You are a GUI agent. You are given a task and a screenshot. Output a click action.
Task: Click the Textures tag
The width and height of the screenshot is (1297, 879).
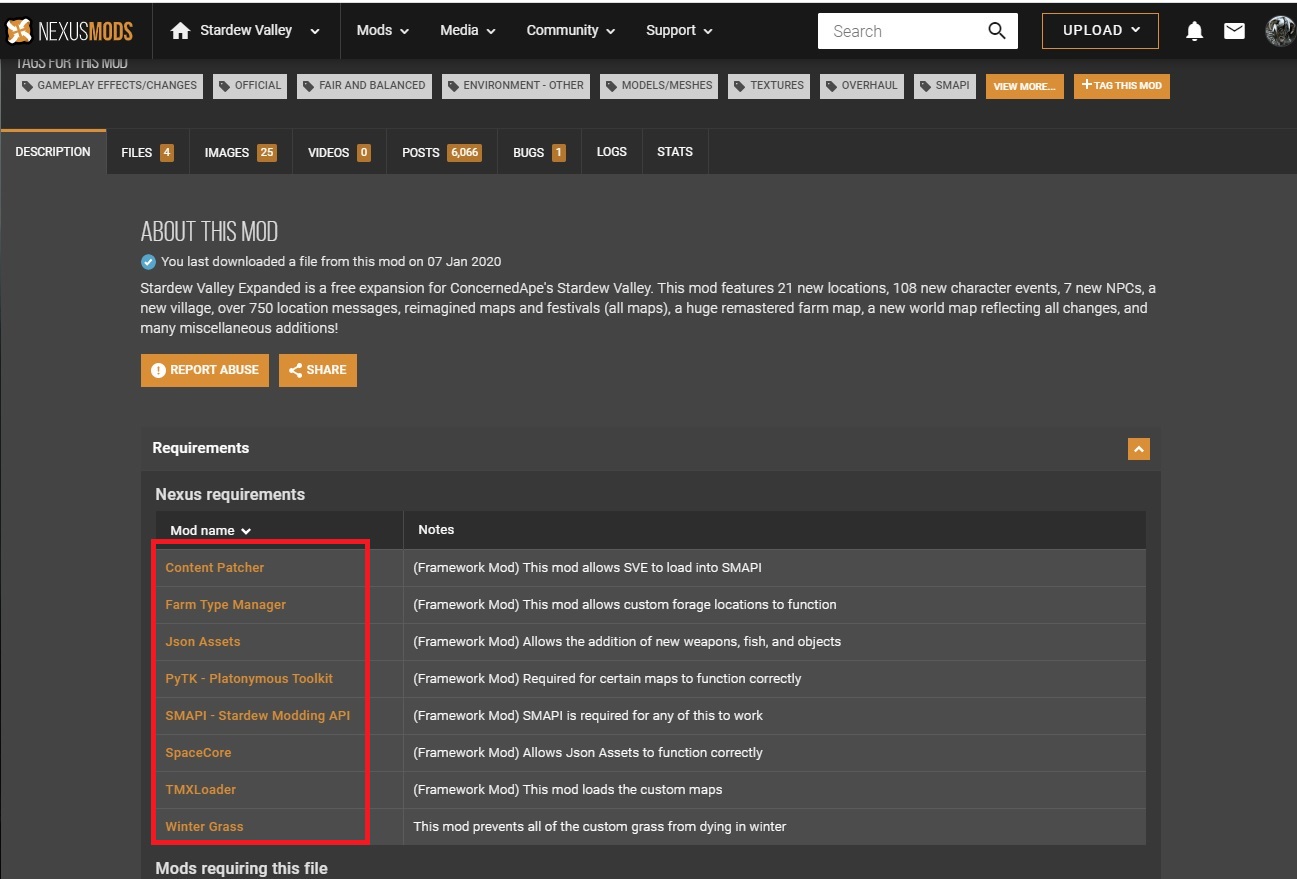pos(769,86)
